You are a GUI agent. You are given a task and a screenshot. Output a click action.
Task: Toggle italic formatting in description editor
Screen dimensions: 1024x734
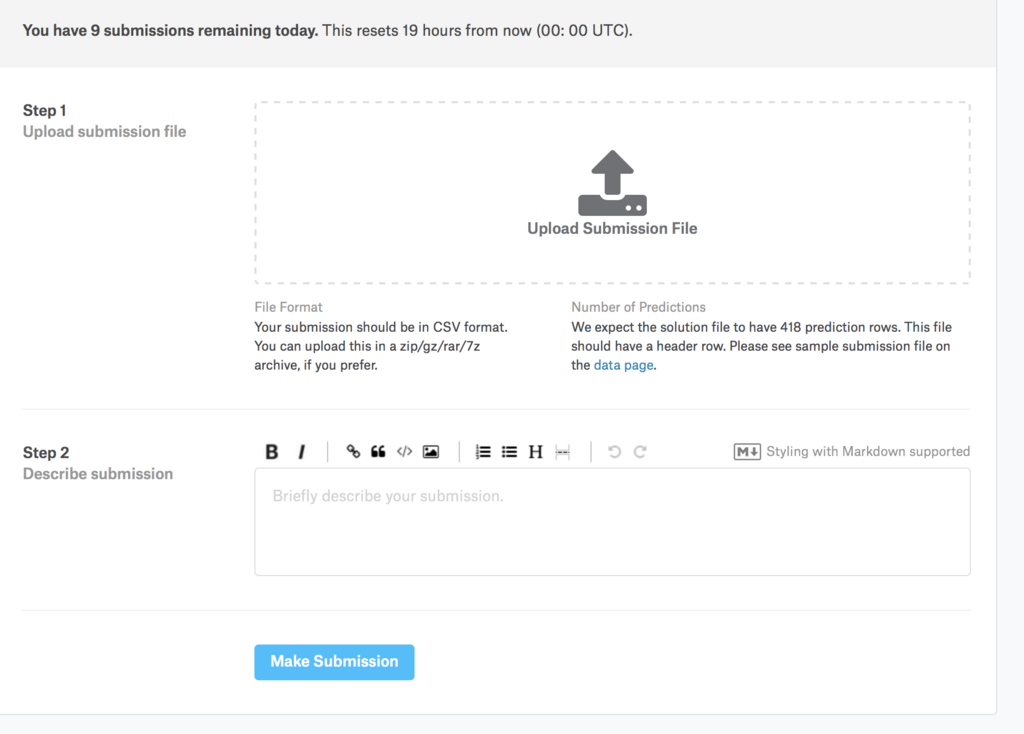[x=301, y=452]
